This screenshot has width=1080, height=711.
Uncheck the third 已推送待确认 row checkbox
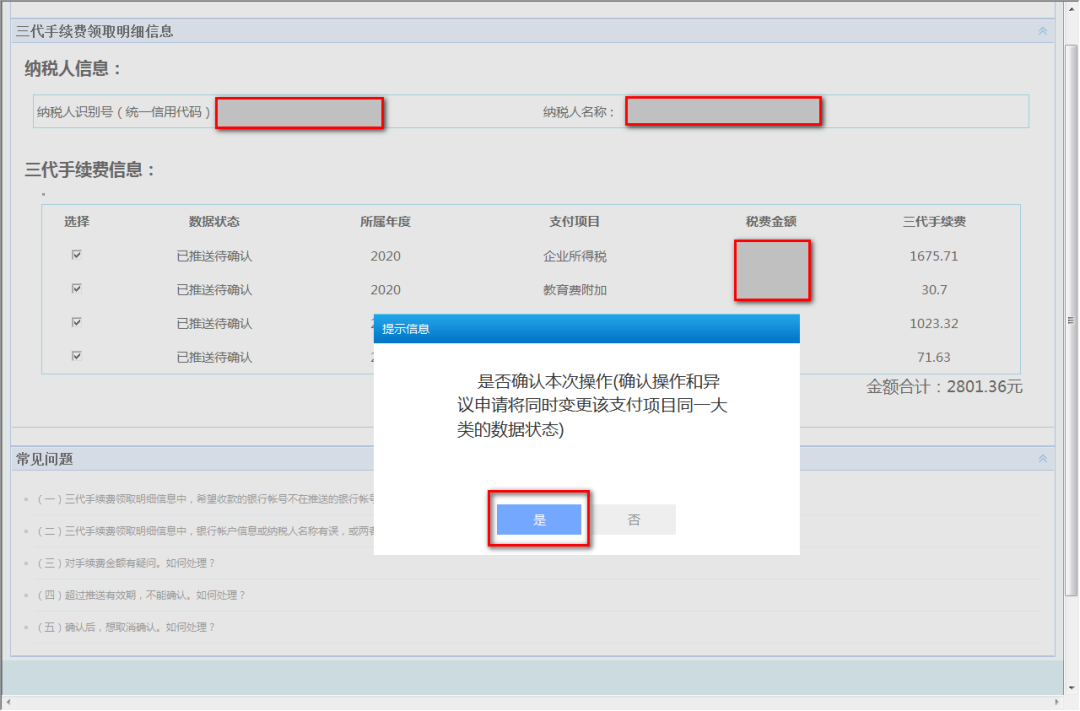tap(77, 323)
